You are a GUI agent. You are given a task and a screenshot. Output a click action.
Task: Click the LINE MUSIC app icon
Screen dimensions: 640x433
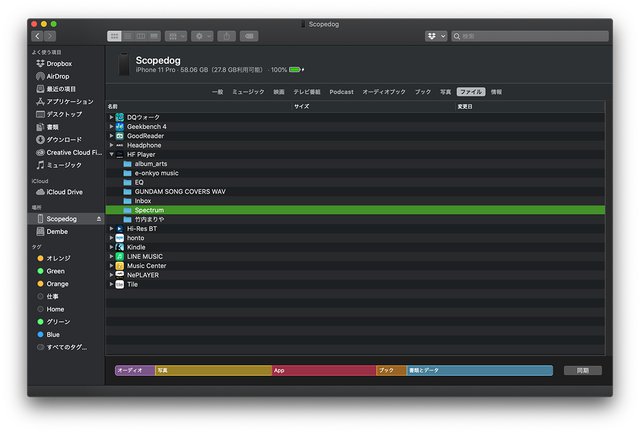(119, 256)
